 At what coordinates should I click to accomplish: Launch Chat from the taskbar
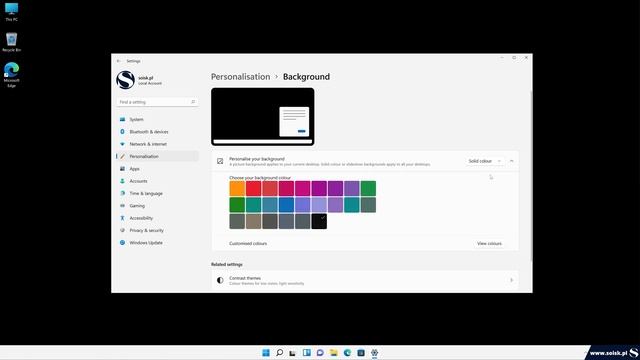click(320, 353)
